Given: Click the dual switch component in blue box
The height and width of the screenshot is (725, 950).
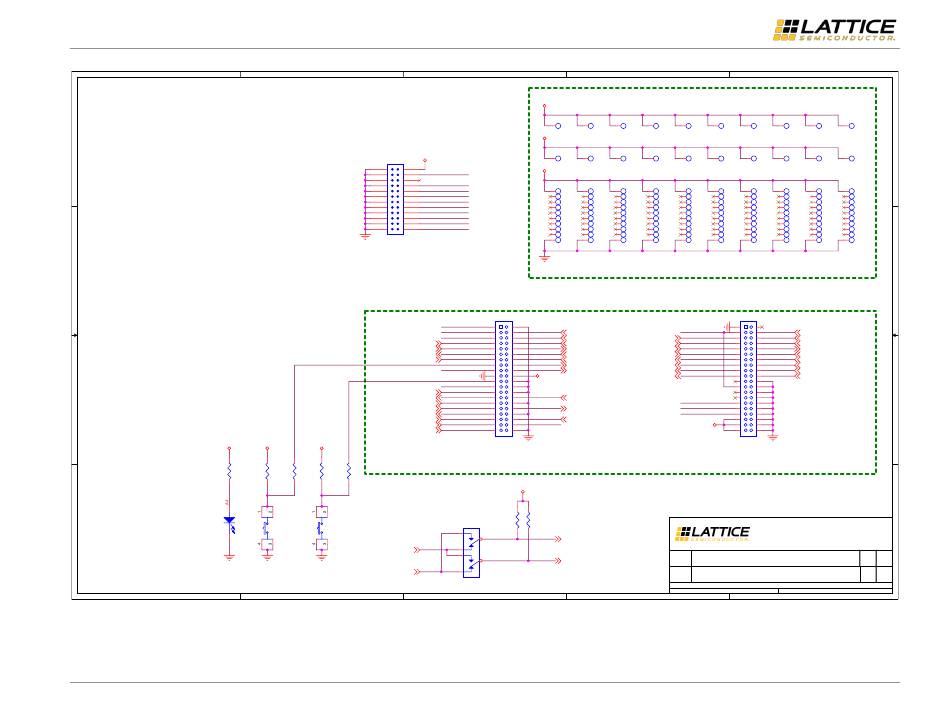Looking at the screenshot, I should coord(471,553).
